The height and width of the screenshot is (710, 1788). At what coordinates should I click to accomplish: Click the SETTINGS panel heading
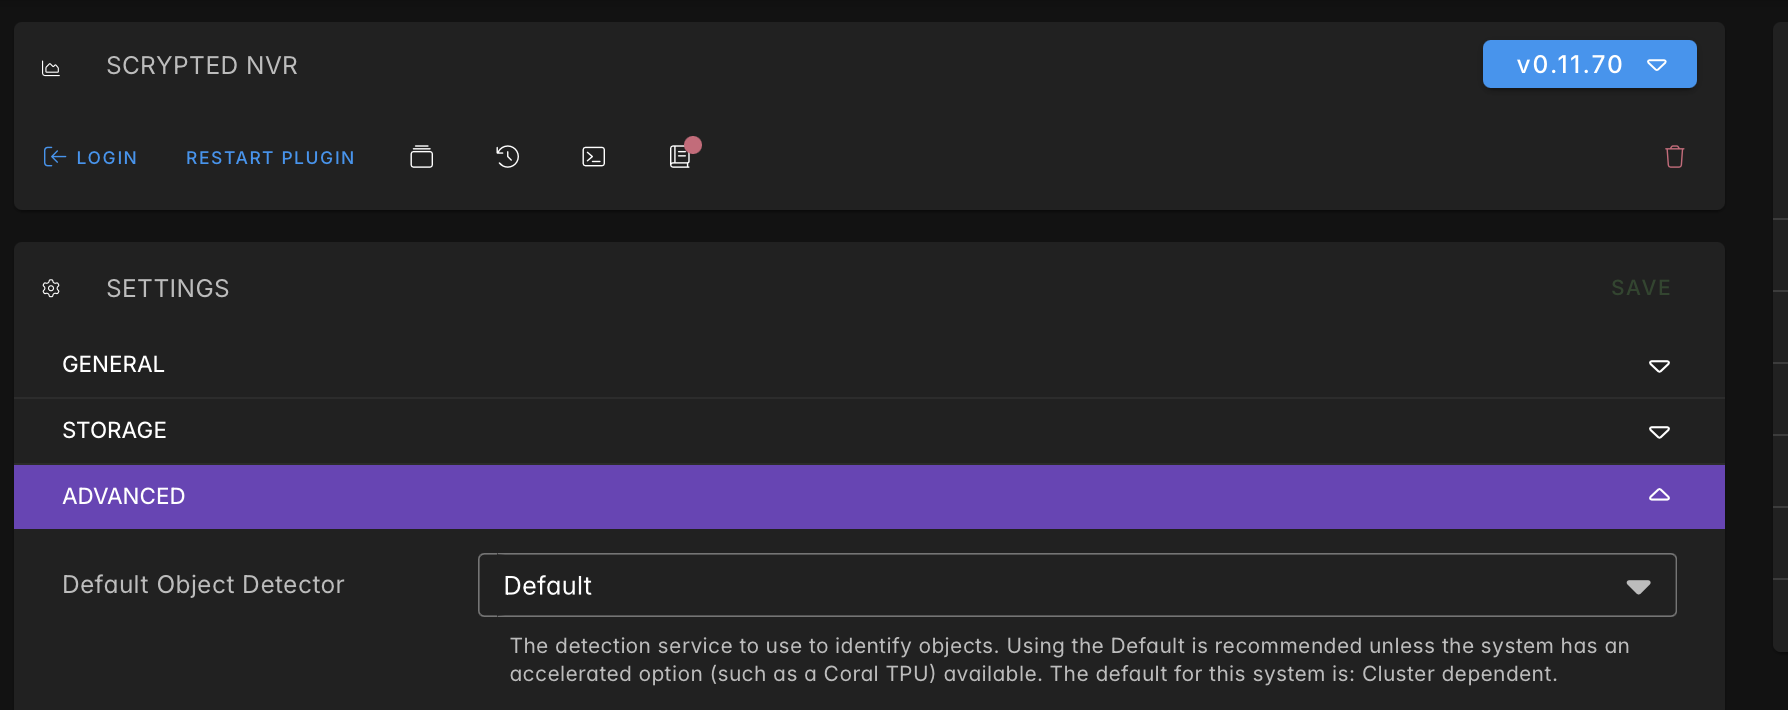(x=168, y=288)
